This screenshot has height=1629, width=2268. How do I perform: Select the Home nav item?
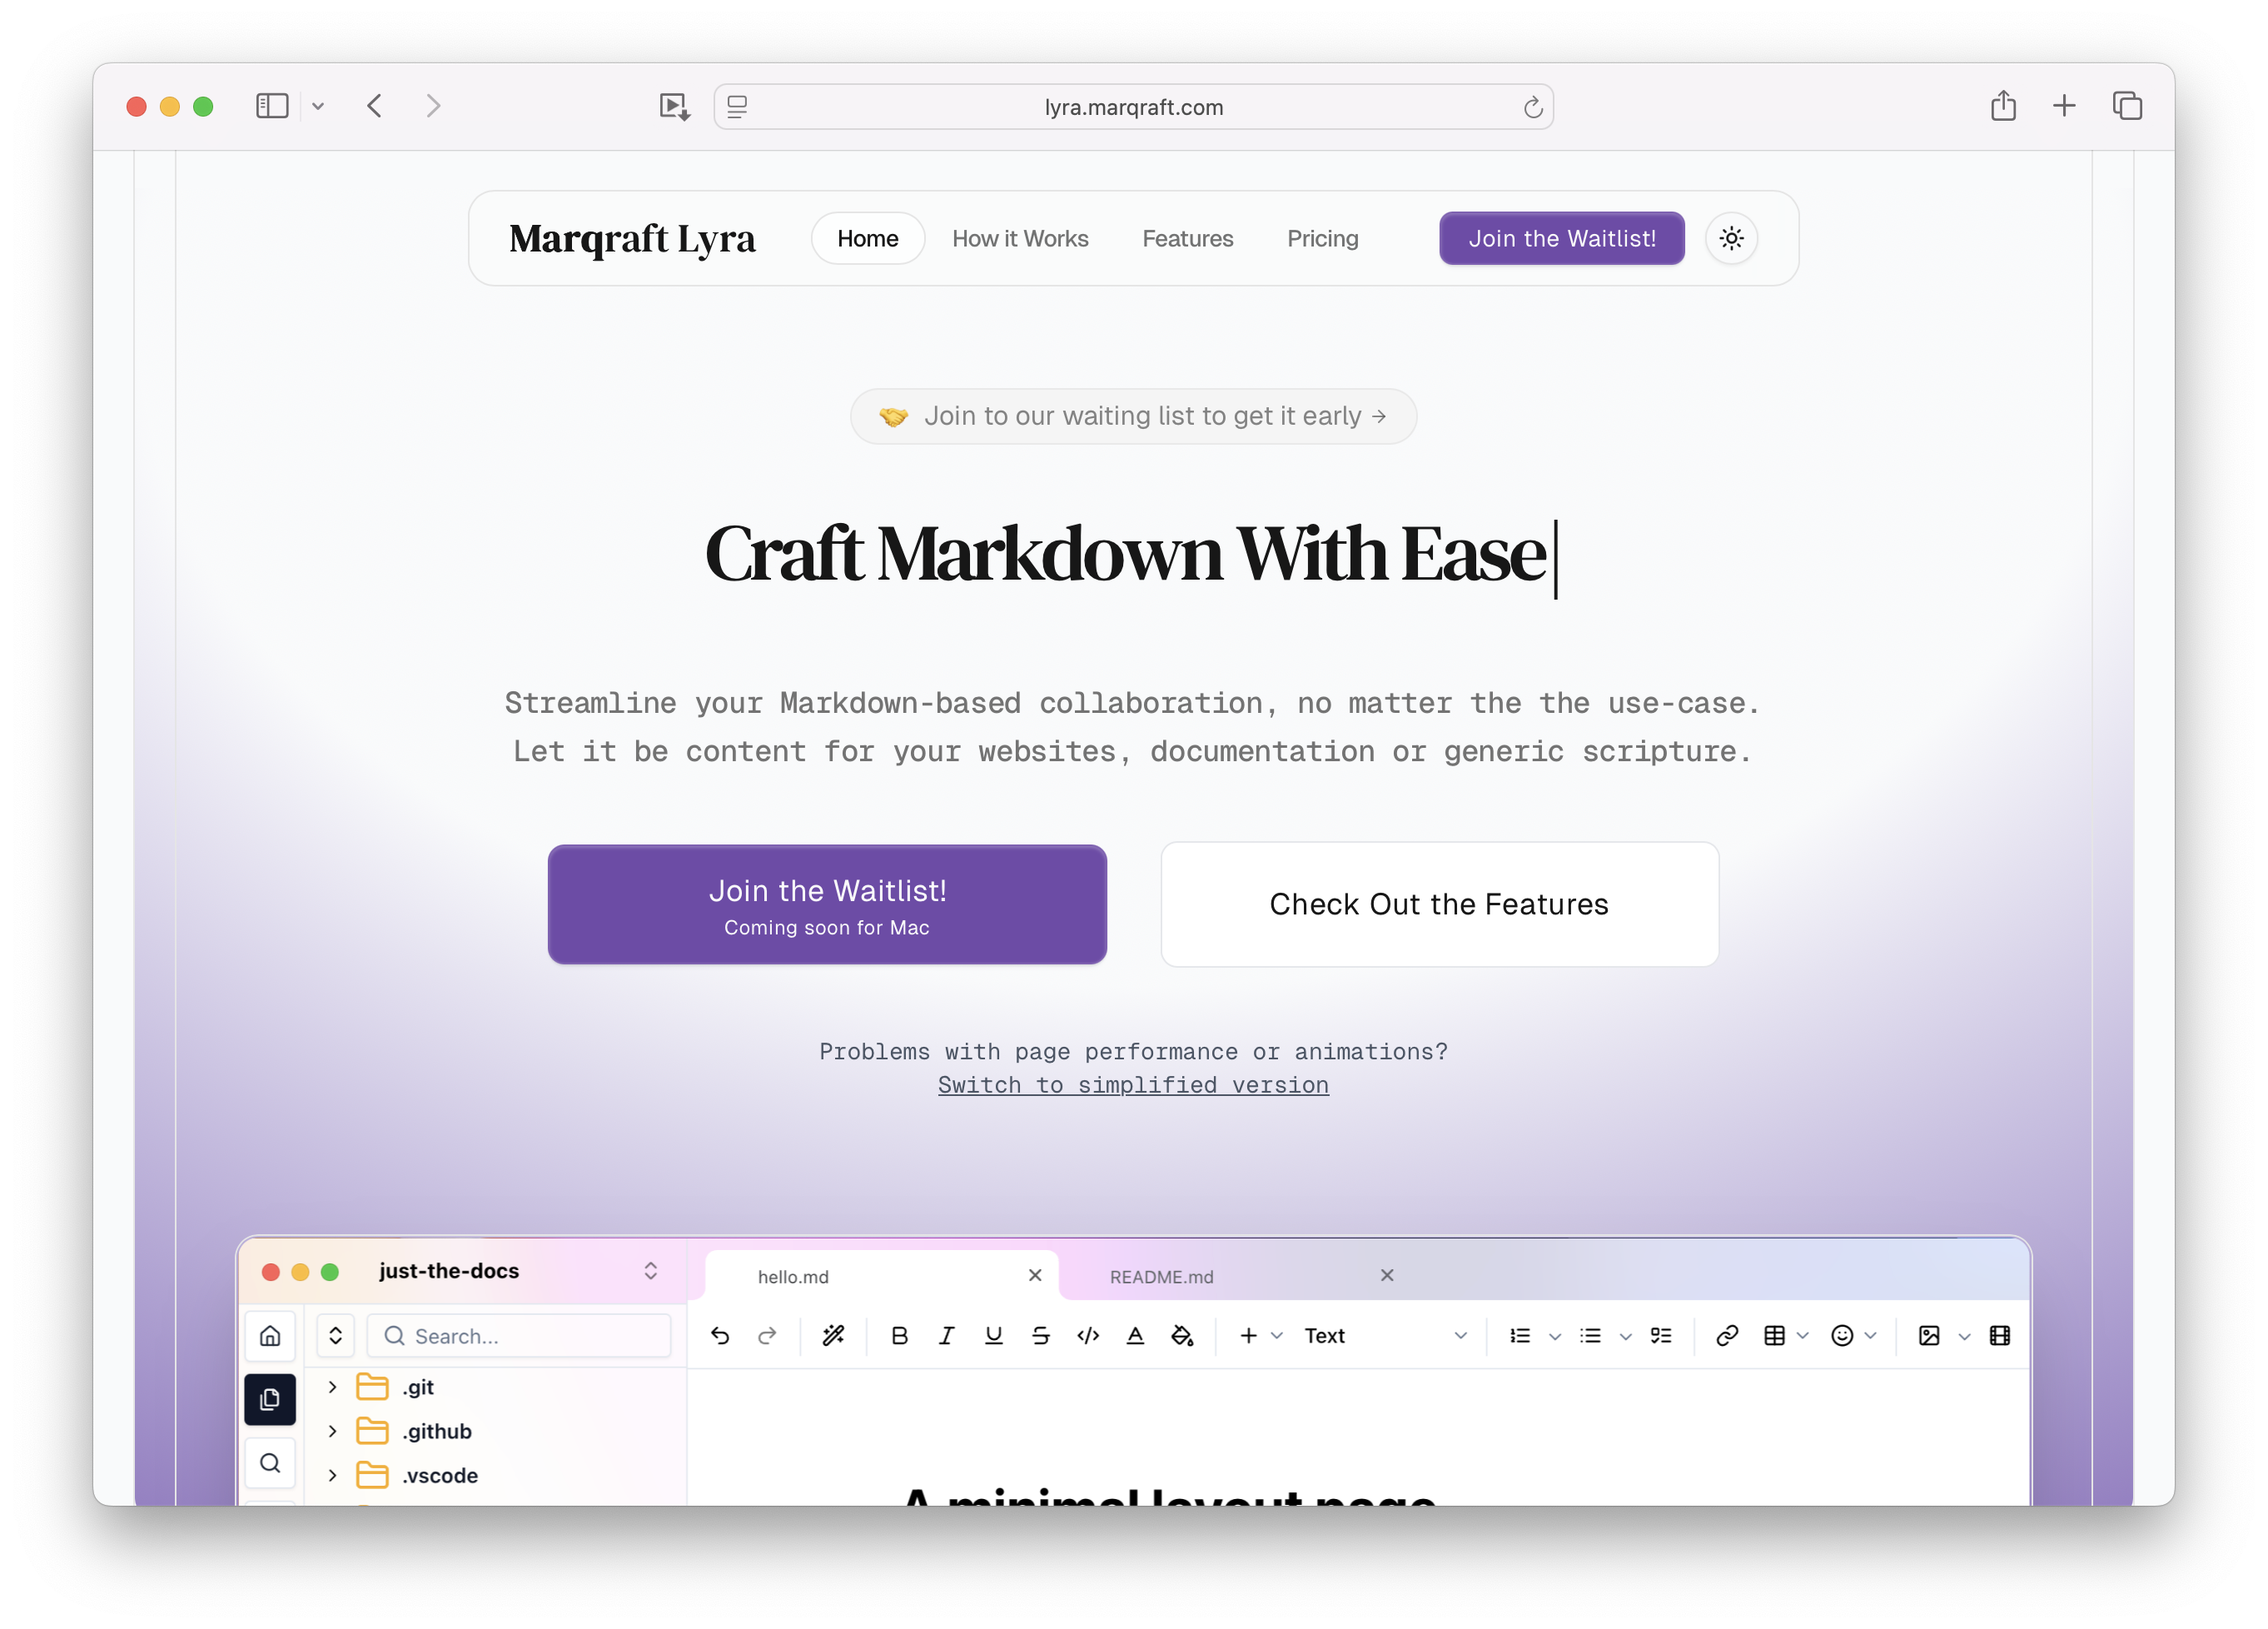click(867, 238)
